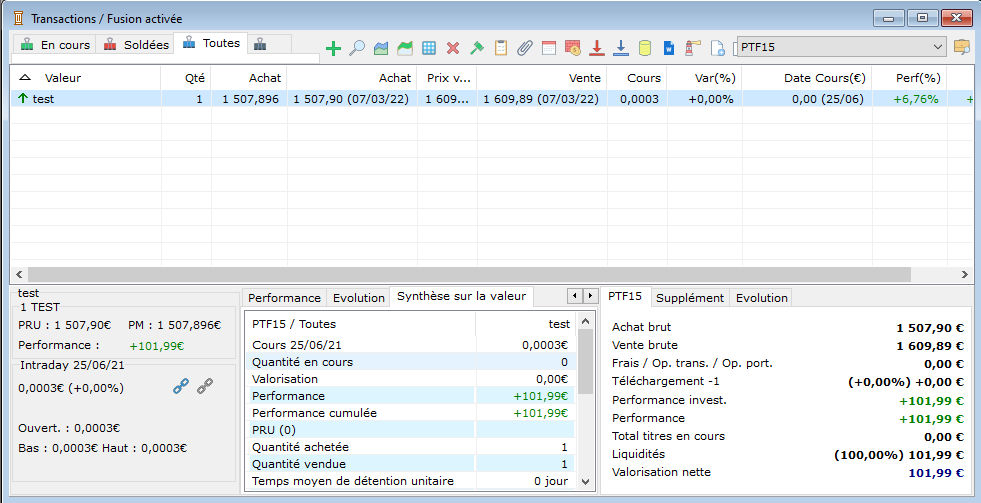Open the right panel Evolution tab
The image size is (981, 503).
(761, 298)
